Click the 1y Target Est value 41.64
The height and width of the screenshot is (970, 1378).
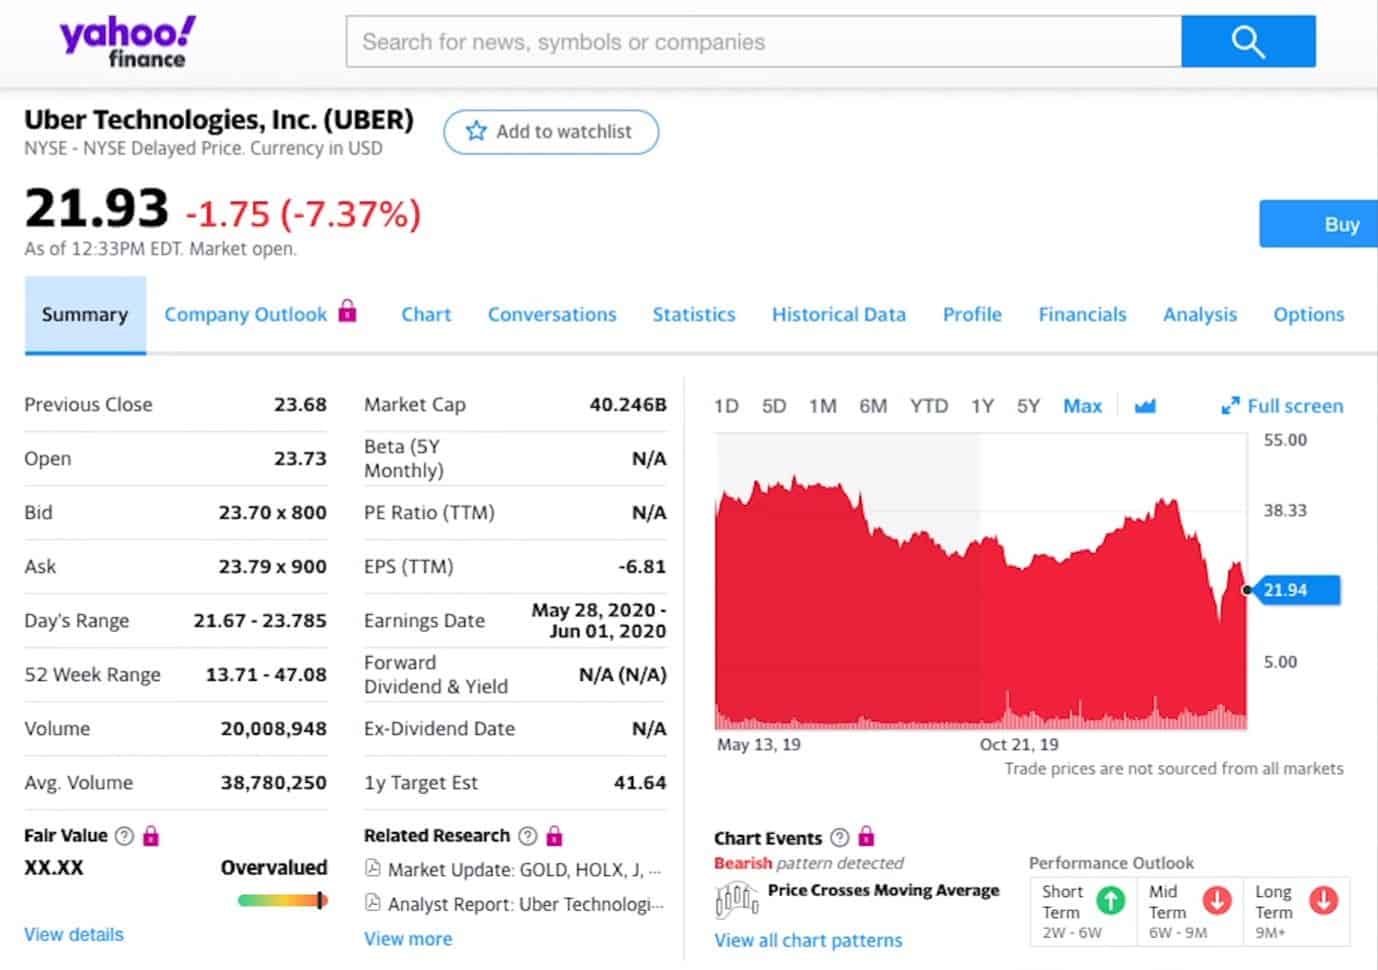tap(640, 782)
